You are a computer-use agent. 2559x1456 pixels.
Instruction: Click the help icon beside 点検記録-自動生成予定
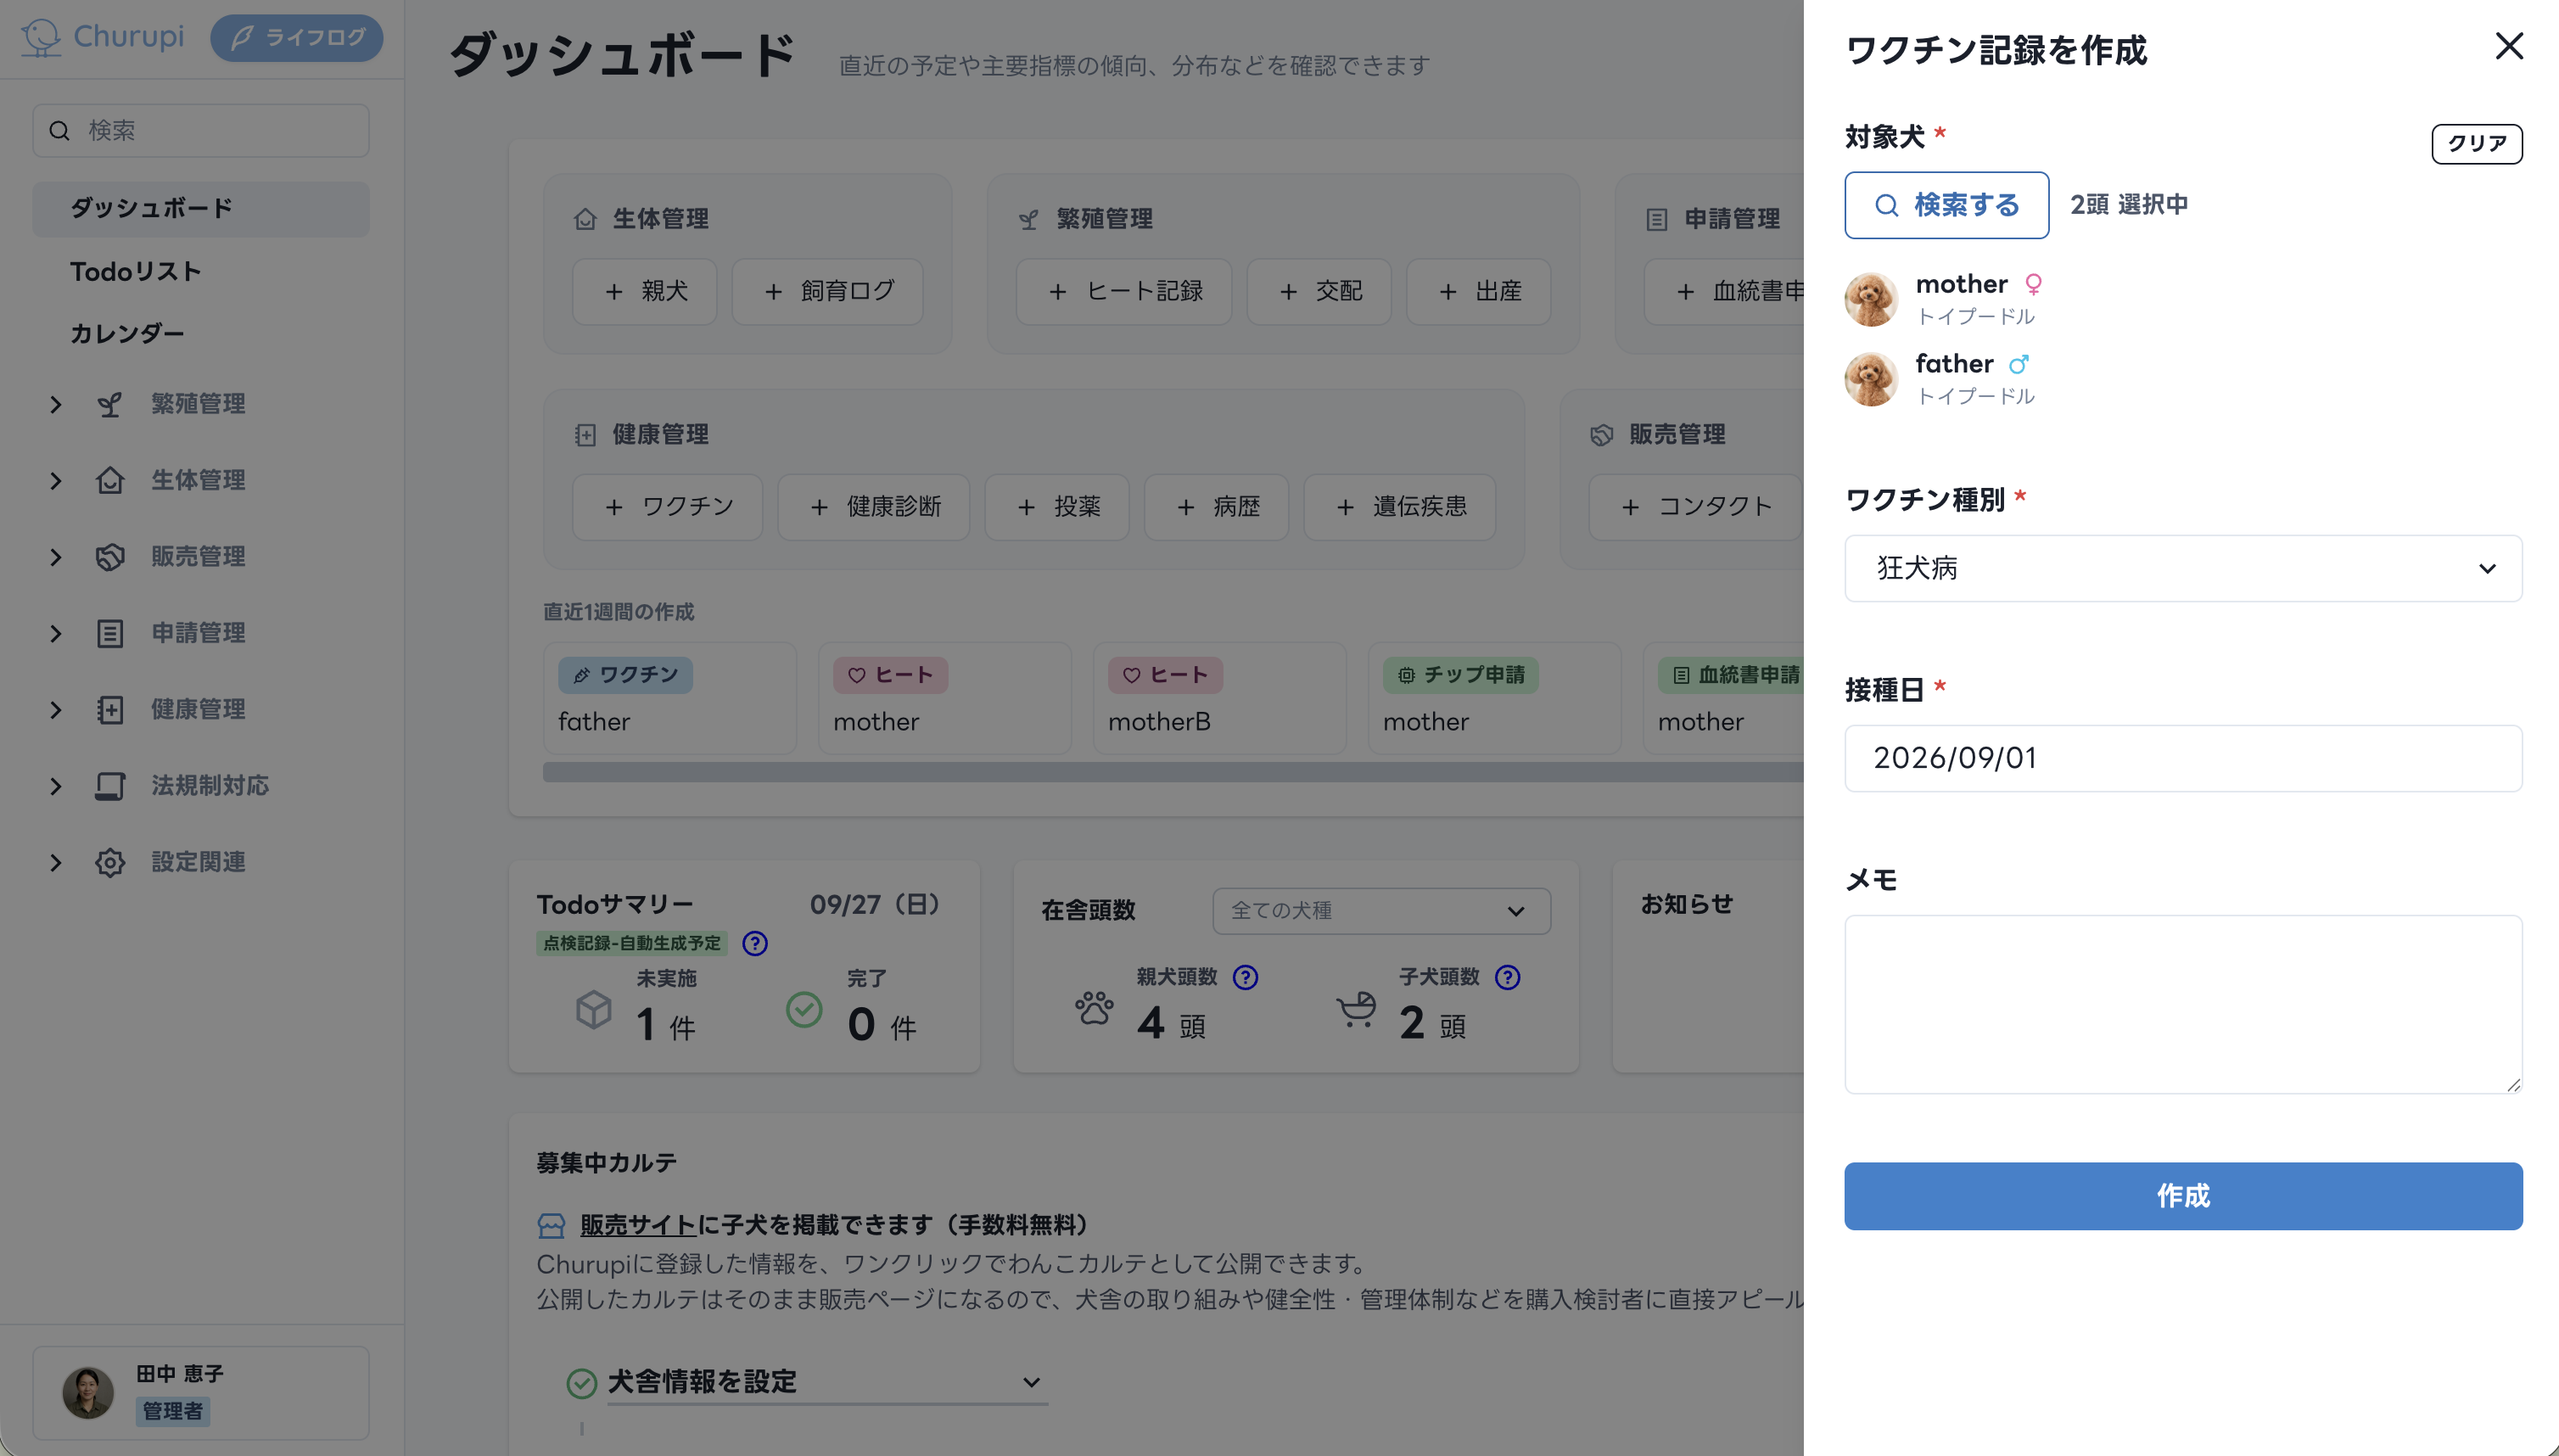[x=755, y=943]
